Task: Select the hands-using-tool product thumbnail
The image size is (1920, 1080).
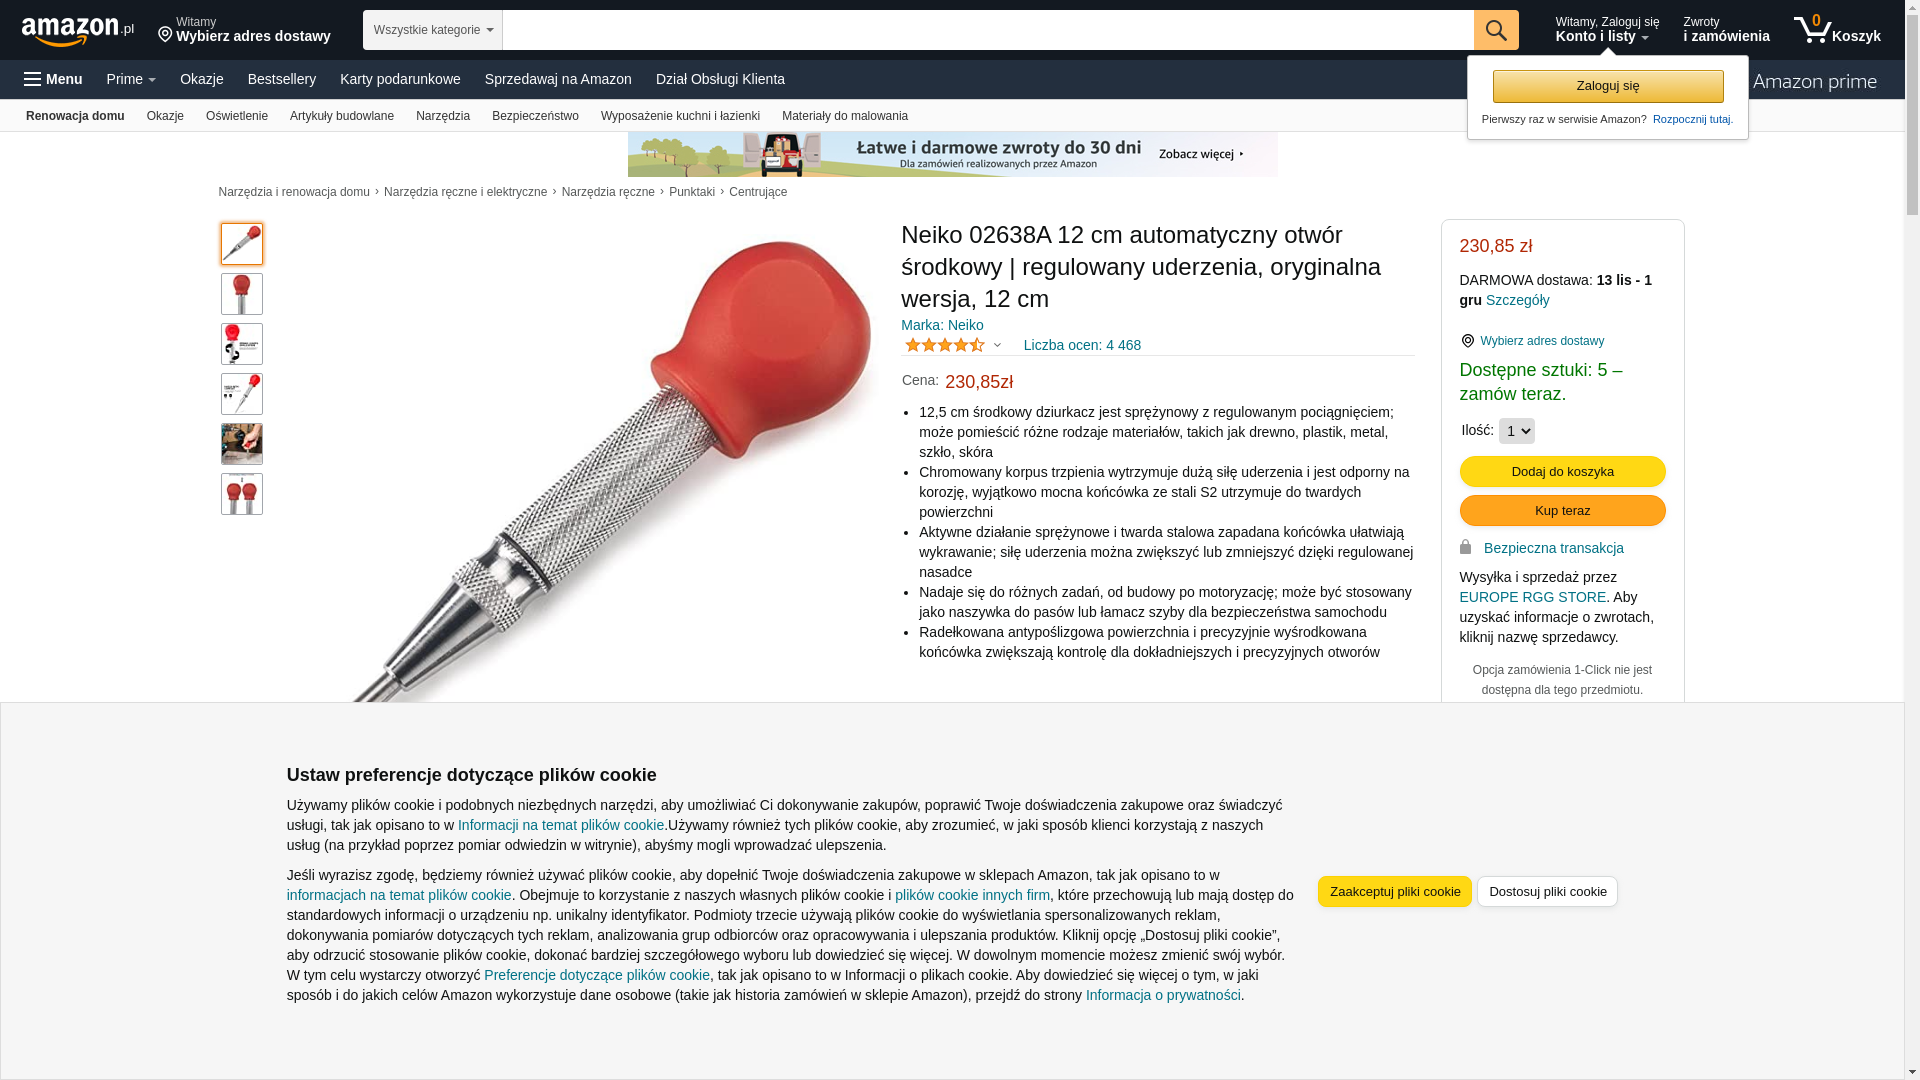Action: pos(242,444)
